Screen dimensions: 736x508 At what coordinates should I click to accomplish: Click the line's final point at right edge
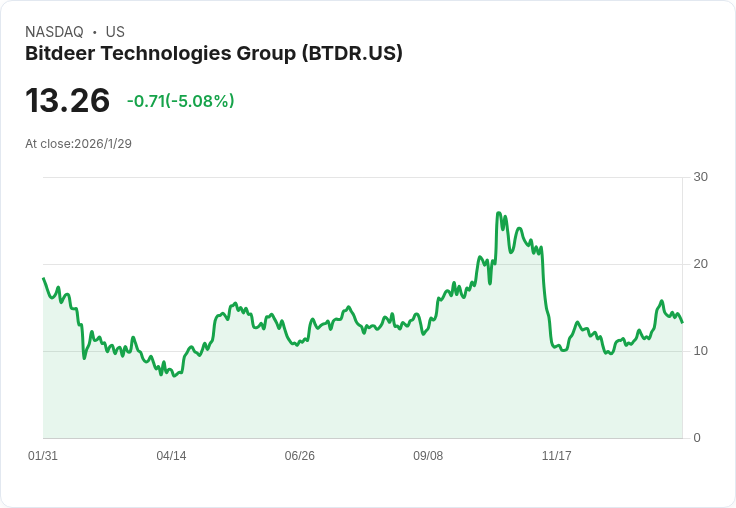click(x=682, y=322)
